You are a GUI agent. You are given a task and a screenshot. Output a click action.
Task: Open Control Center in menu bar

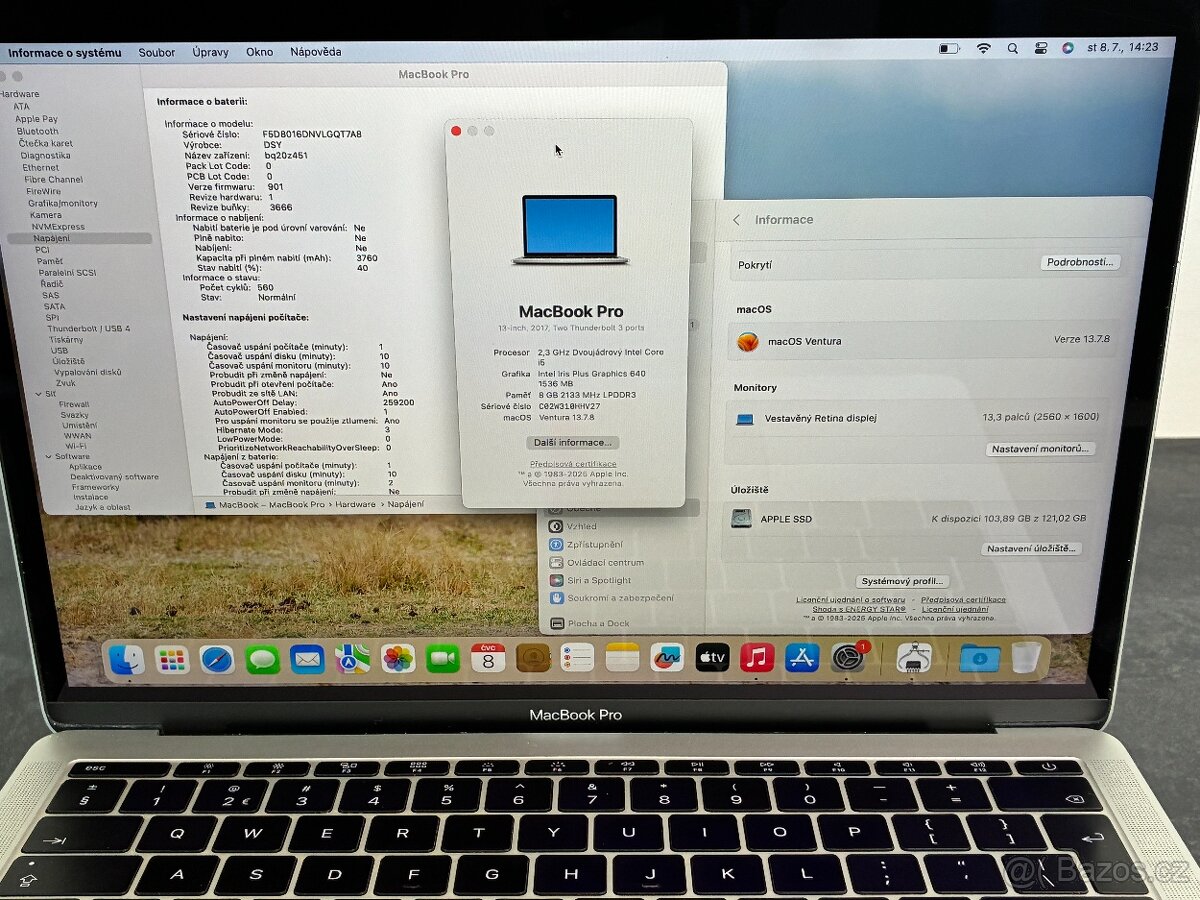(1040, 48)
